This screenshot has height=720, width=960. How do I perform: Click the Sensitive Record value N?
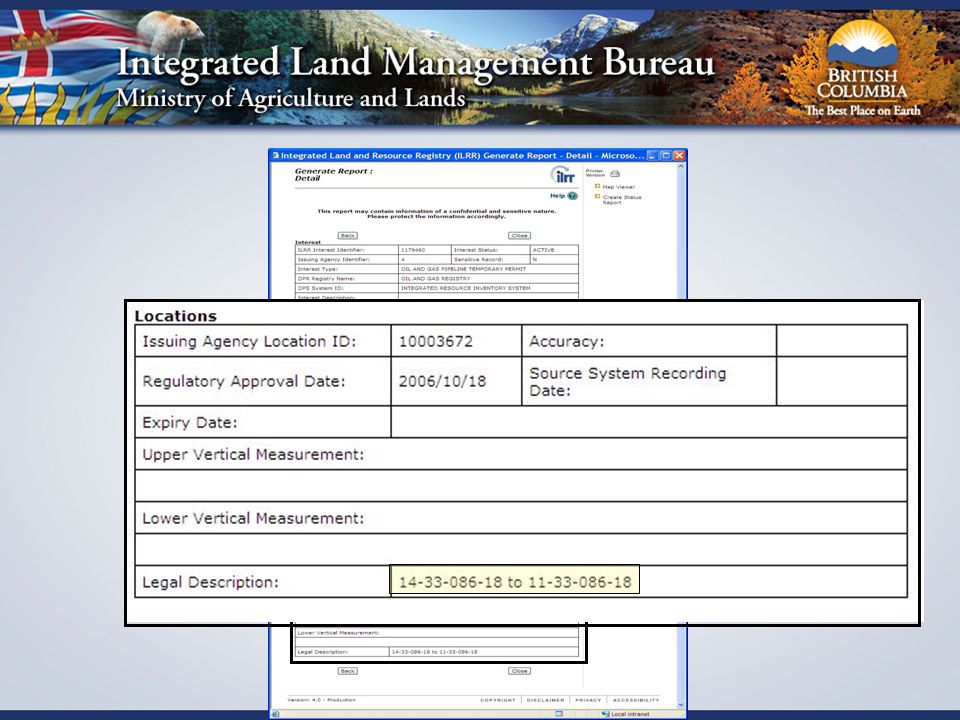(x=534, y=260)
